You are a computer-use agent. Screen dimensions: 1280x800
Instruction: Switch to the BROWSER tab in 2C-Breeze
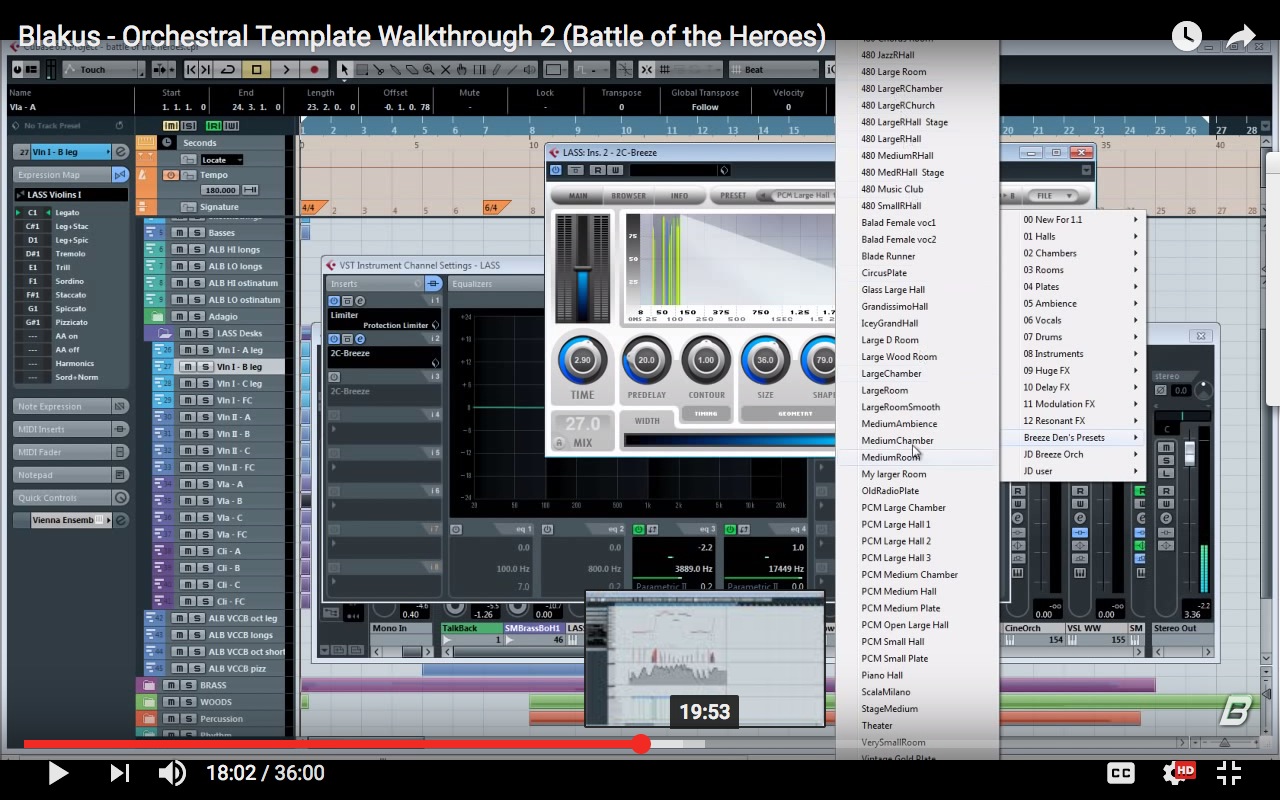pyautogui.click(x=629, y=196)
